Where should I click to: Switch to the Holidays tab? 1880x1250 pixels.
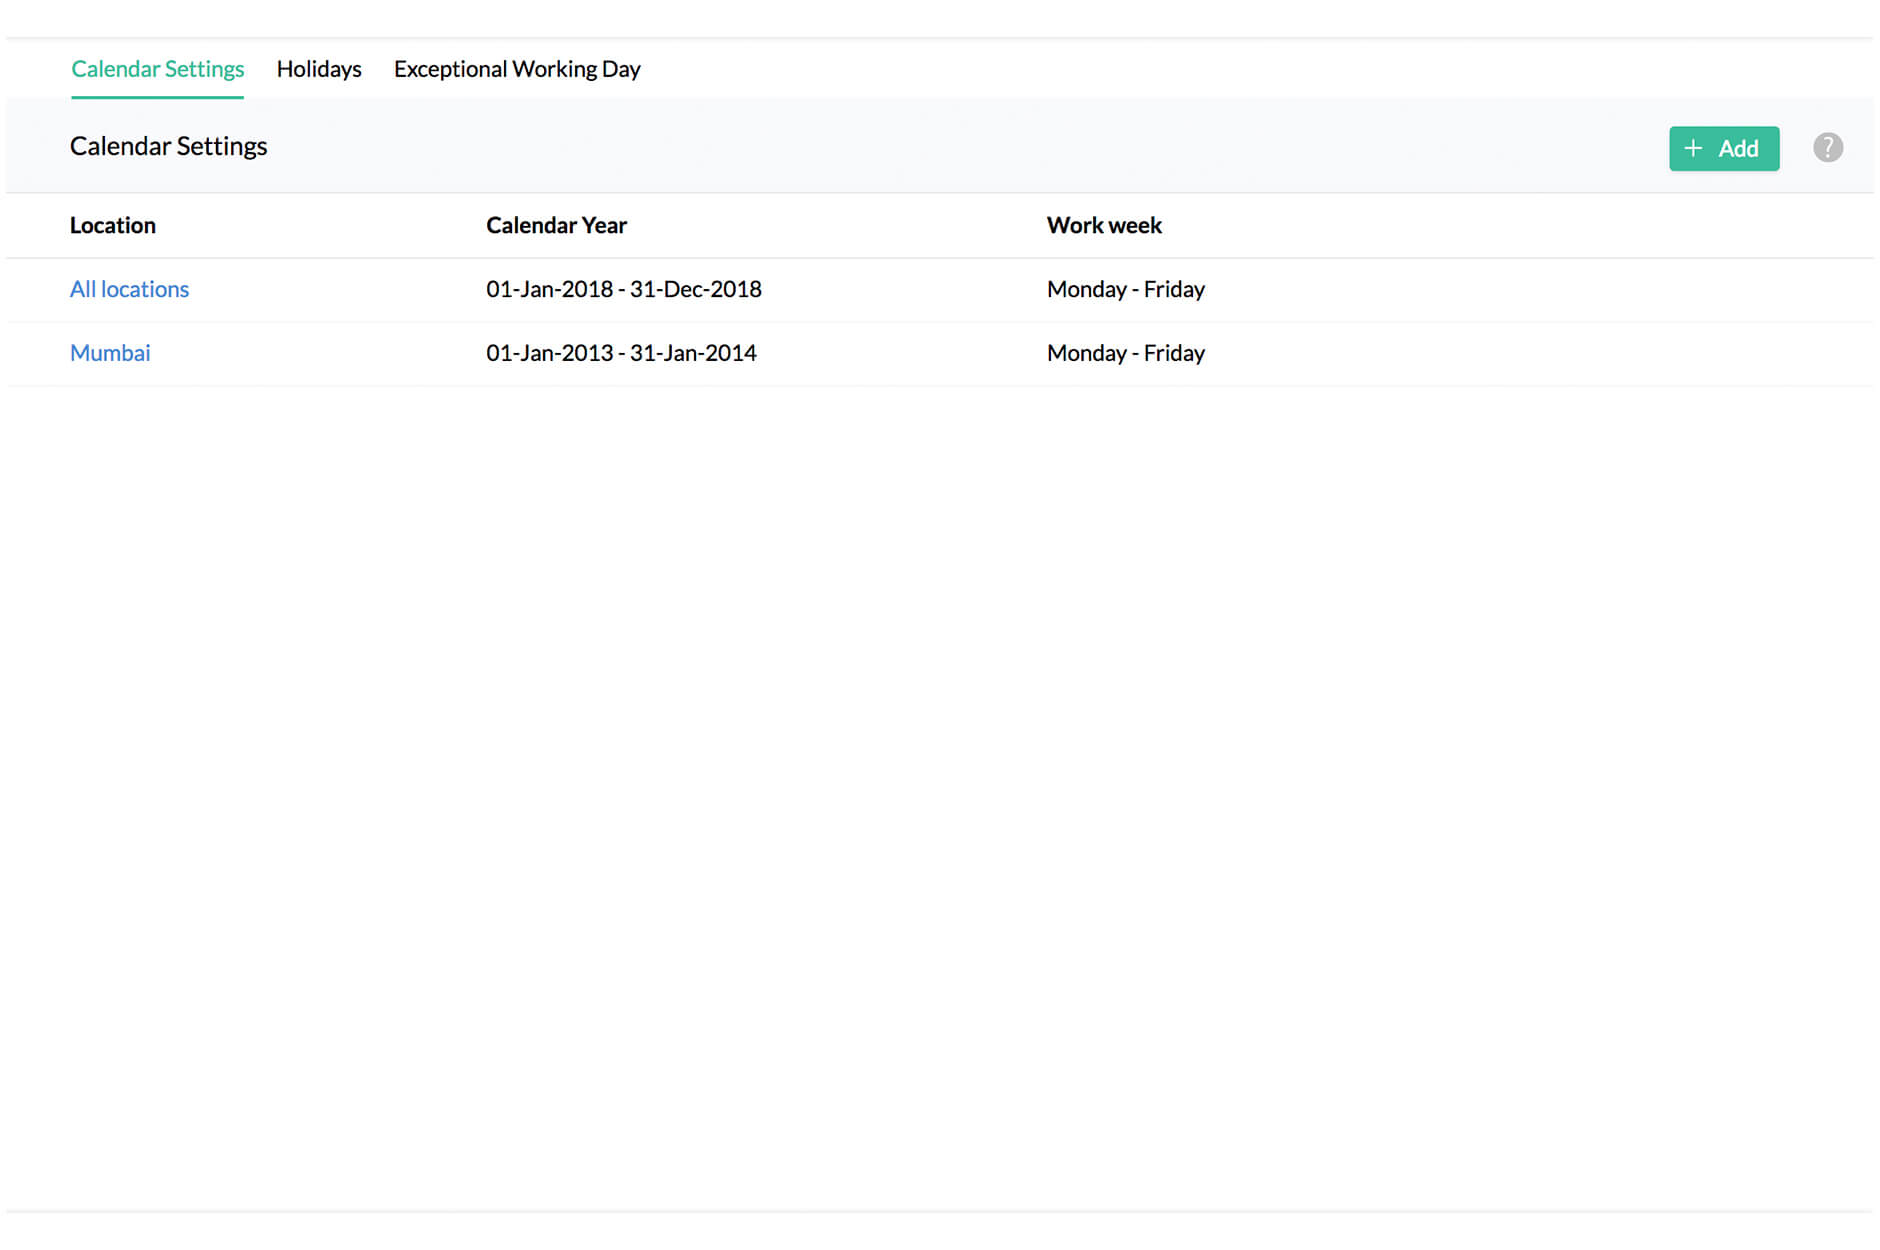click(319, 69)
